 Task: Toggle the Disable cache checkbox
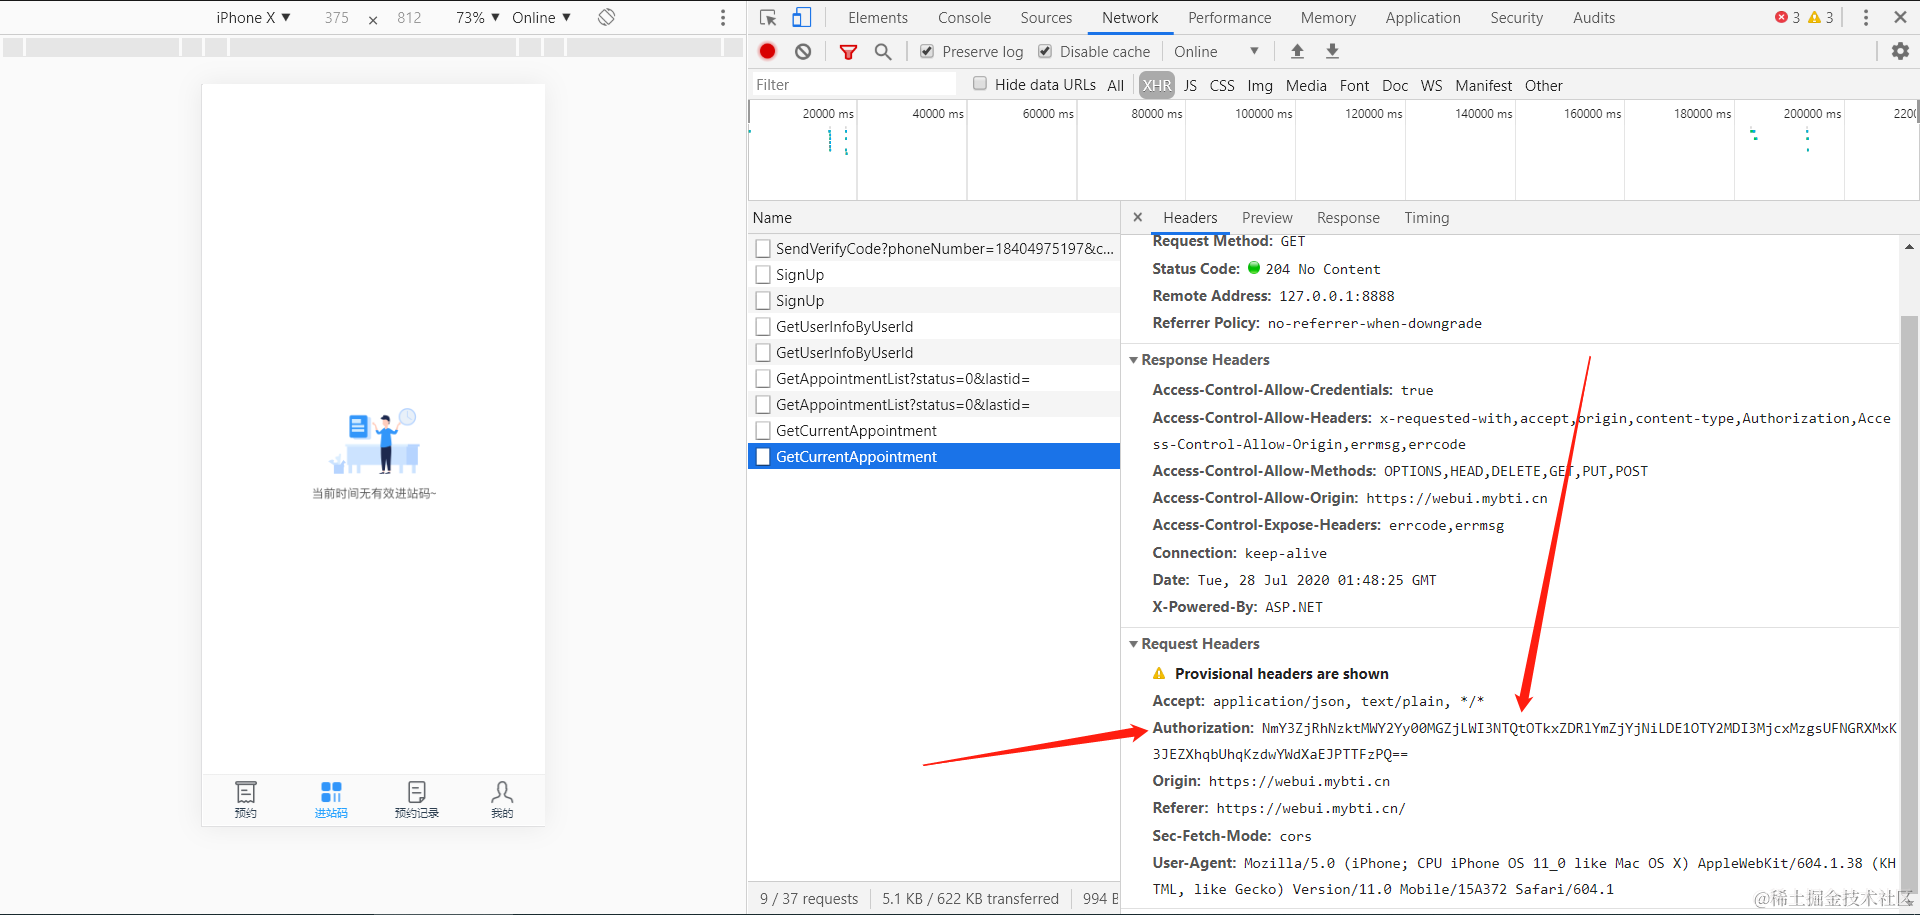(1045, 51)
